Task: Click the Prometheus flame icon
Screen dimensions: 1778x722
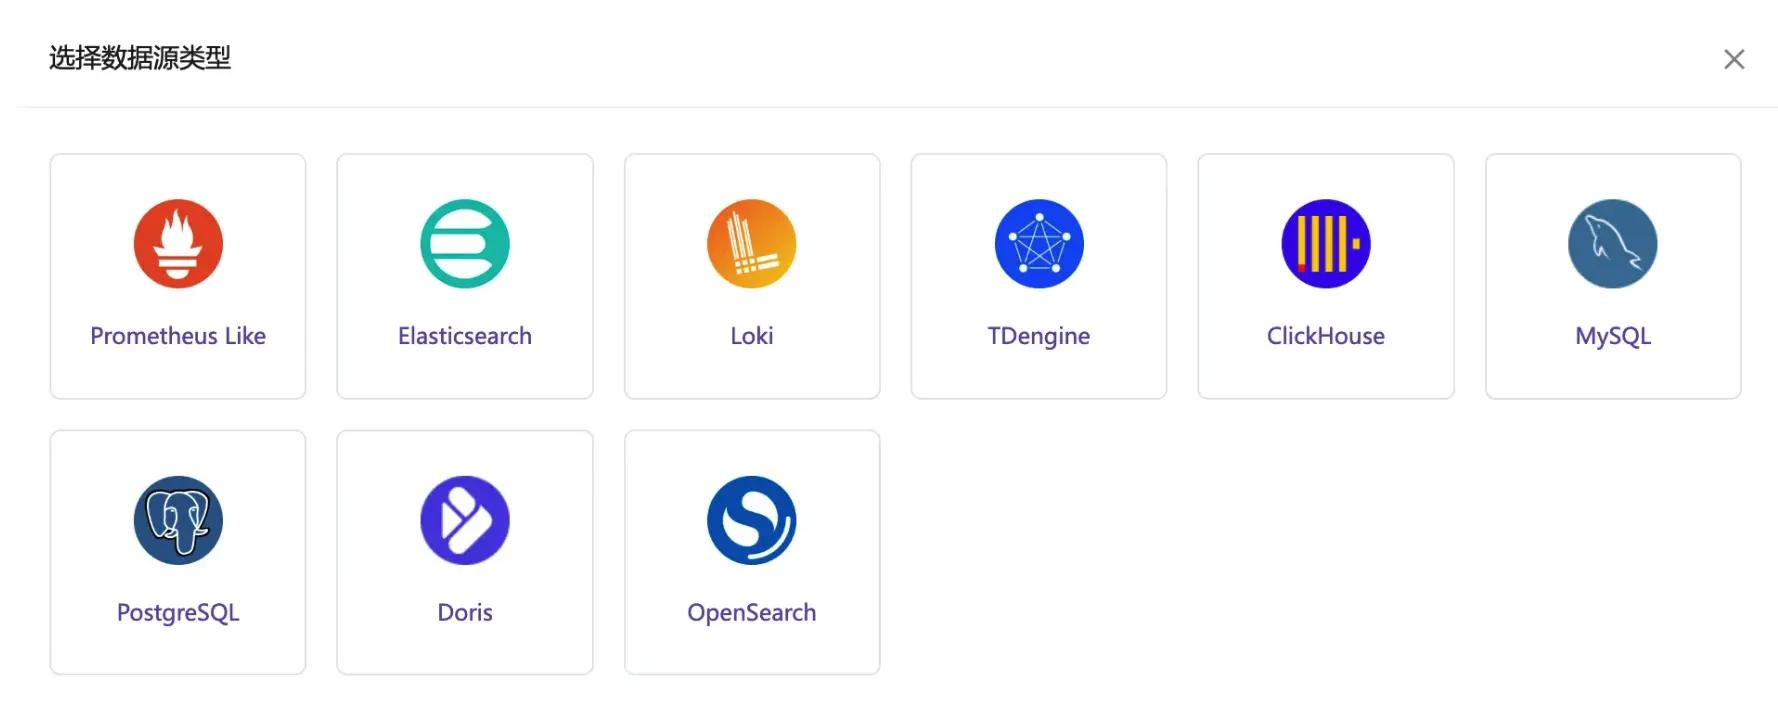Action: pos(178,244)
